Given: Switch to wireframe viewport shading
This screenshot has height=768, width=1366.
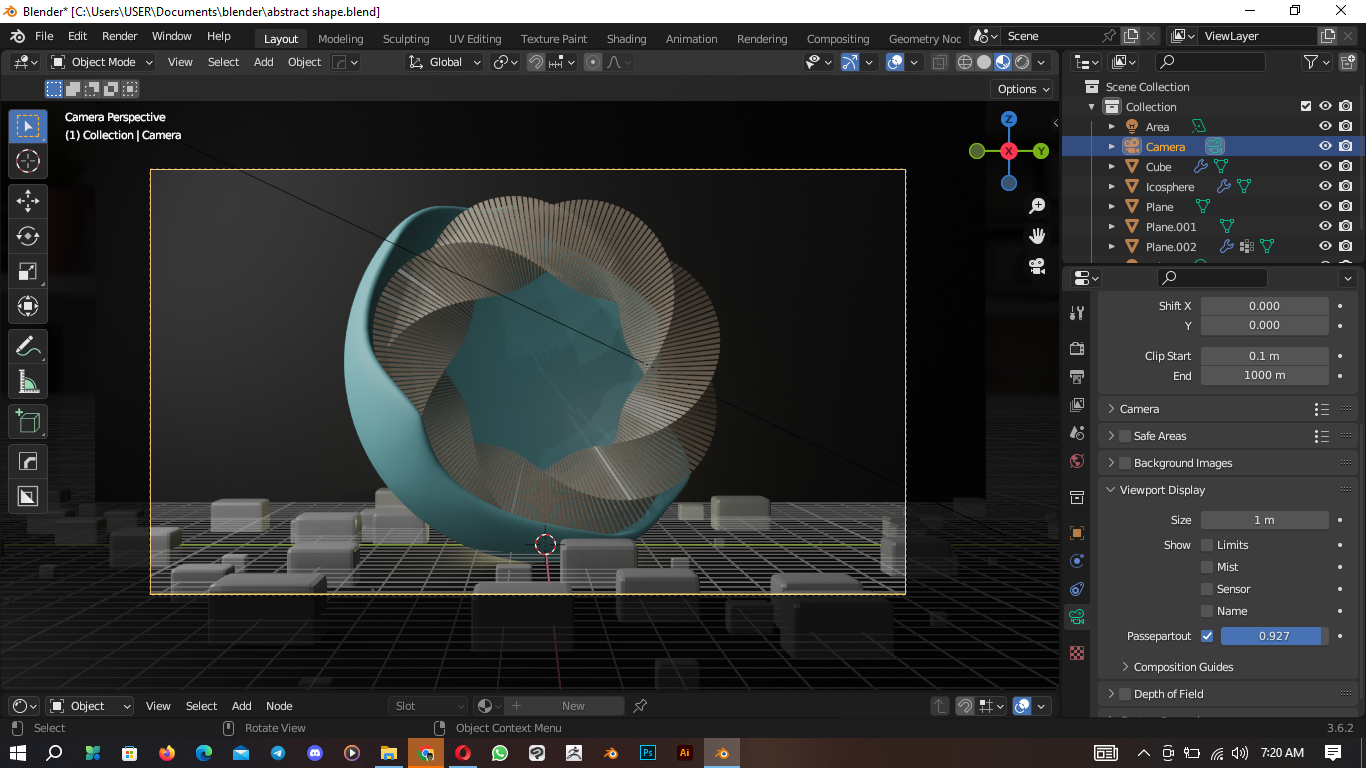Looking at the screenshot, I should (x=965, y=62).
